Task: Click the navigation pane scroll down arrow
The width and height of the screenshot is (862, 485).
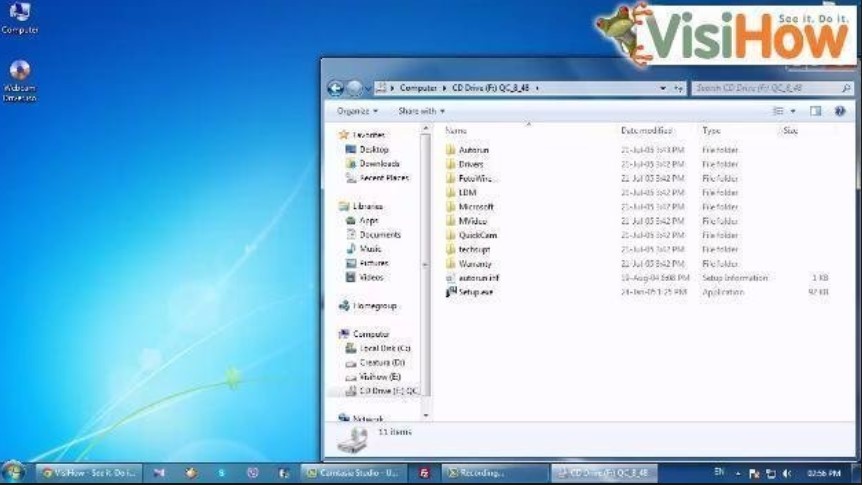Action: point(426,415)
